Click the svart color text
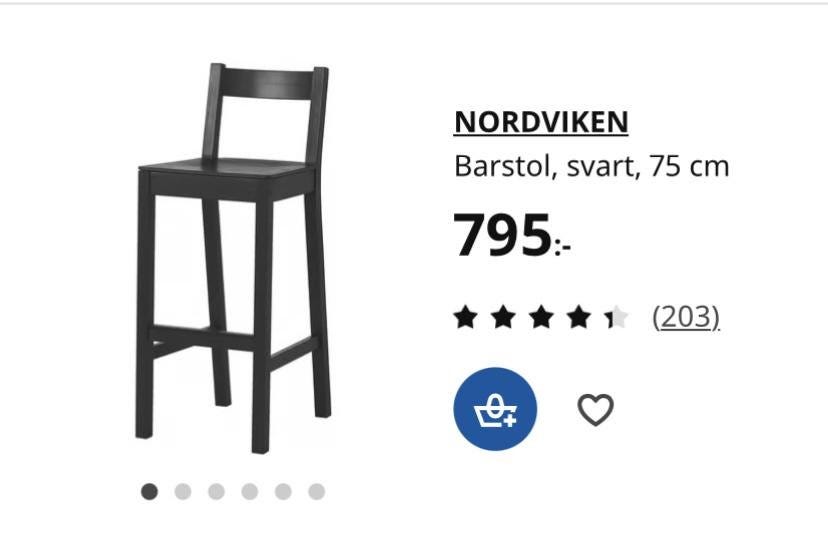The image size is (828, 533). pyautogui.click(x=604, y=167)
